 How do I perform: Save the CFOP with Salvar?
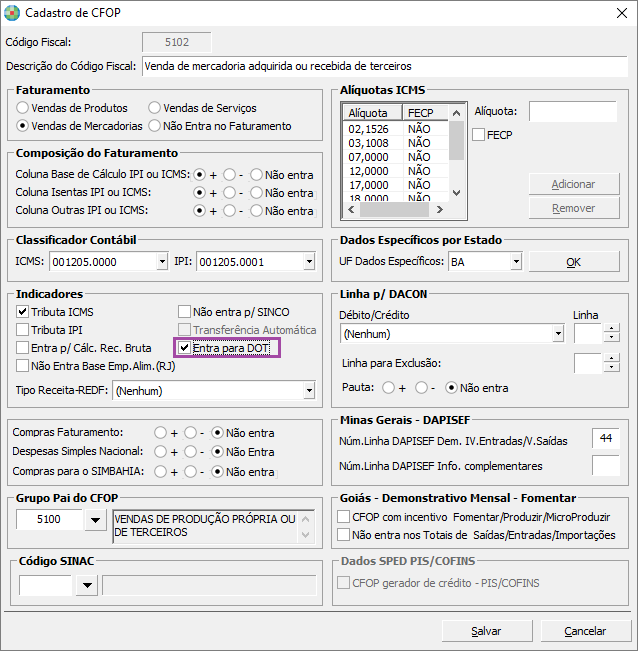(486, 631)
